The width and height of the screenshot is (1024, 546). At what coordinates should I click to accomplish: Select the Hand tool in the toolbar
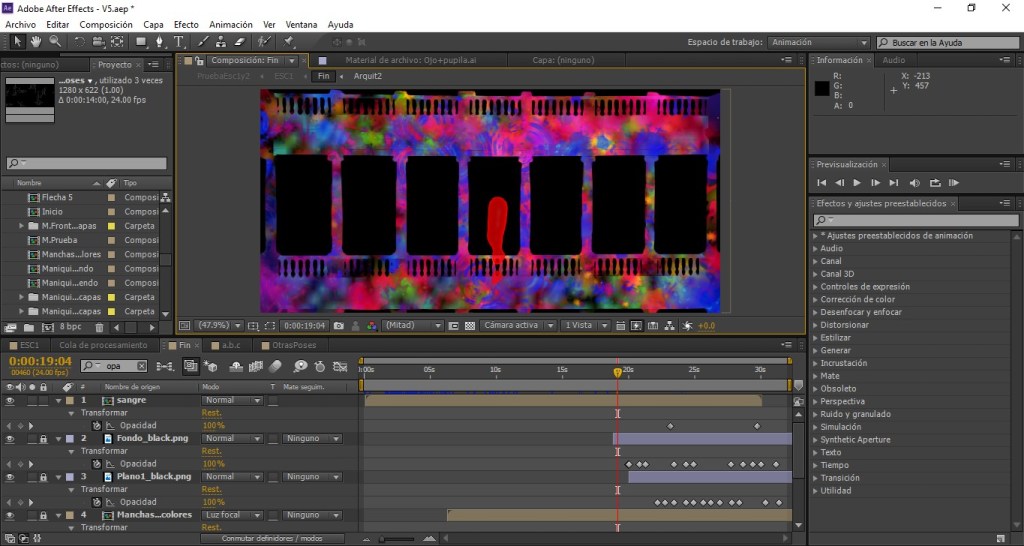(35, 42)
